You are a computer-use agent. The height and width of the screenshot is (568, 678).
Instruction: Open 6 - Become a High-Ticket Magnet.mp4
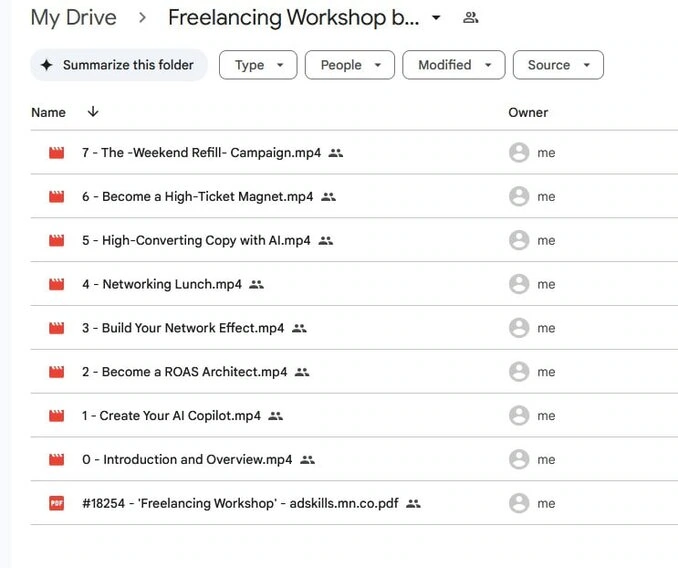click(x=198, y=197)
